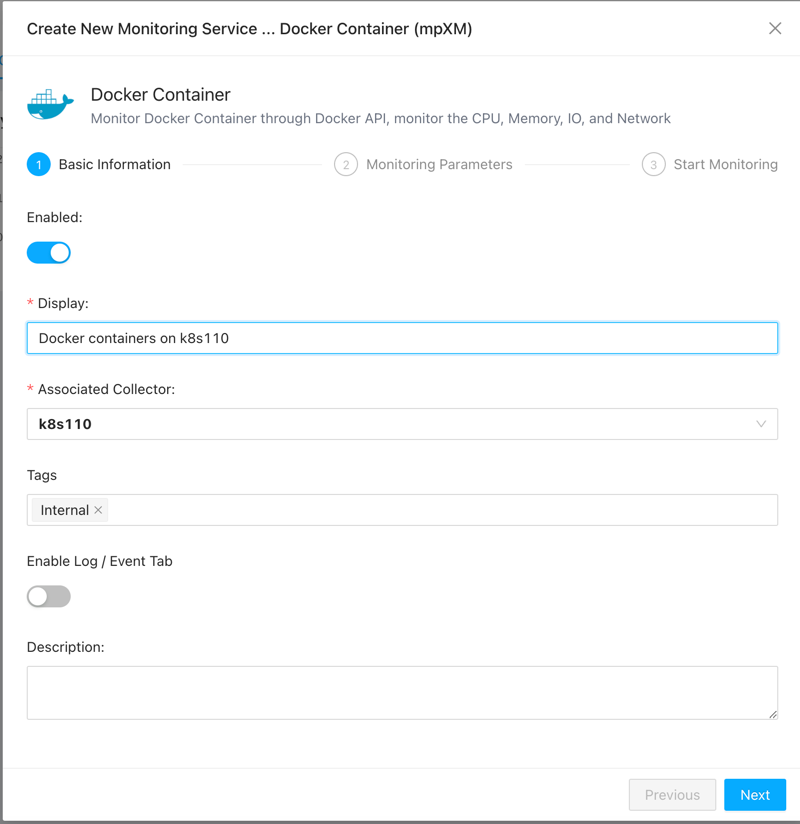Go to Monitoring Parameters step label

click(439, 165)
